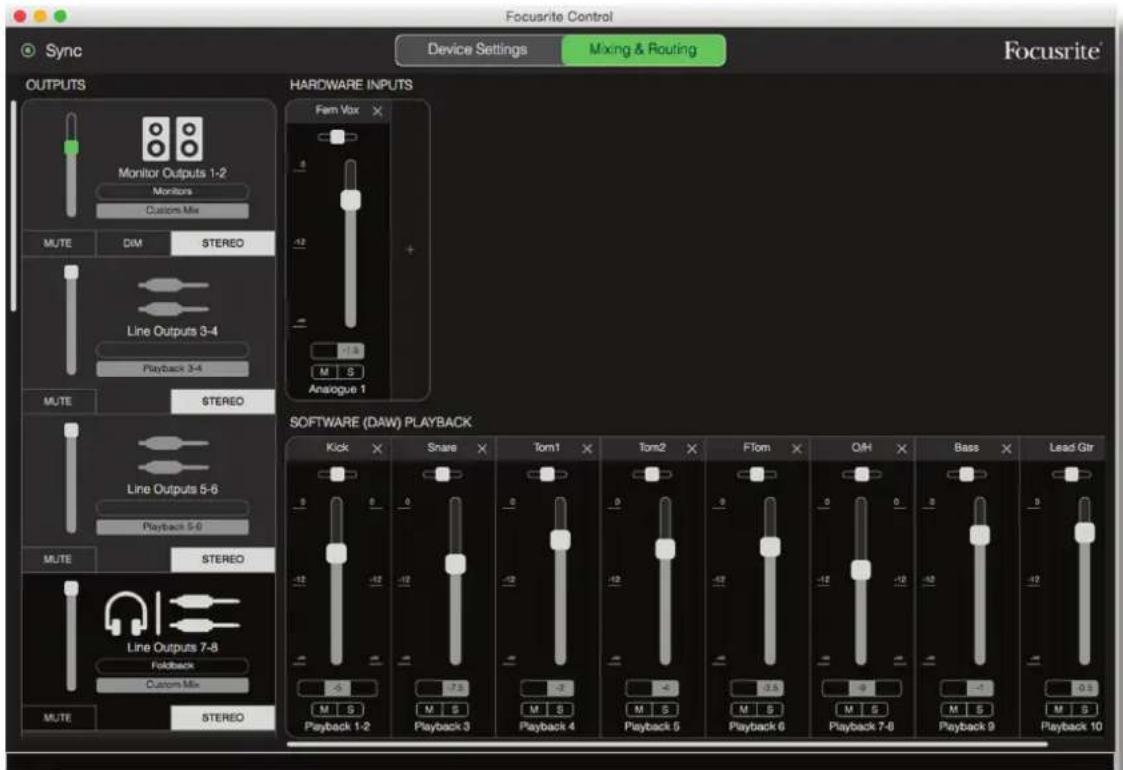Toggle DIM on Monitor Outputs 1-2

point(132,244)
